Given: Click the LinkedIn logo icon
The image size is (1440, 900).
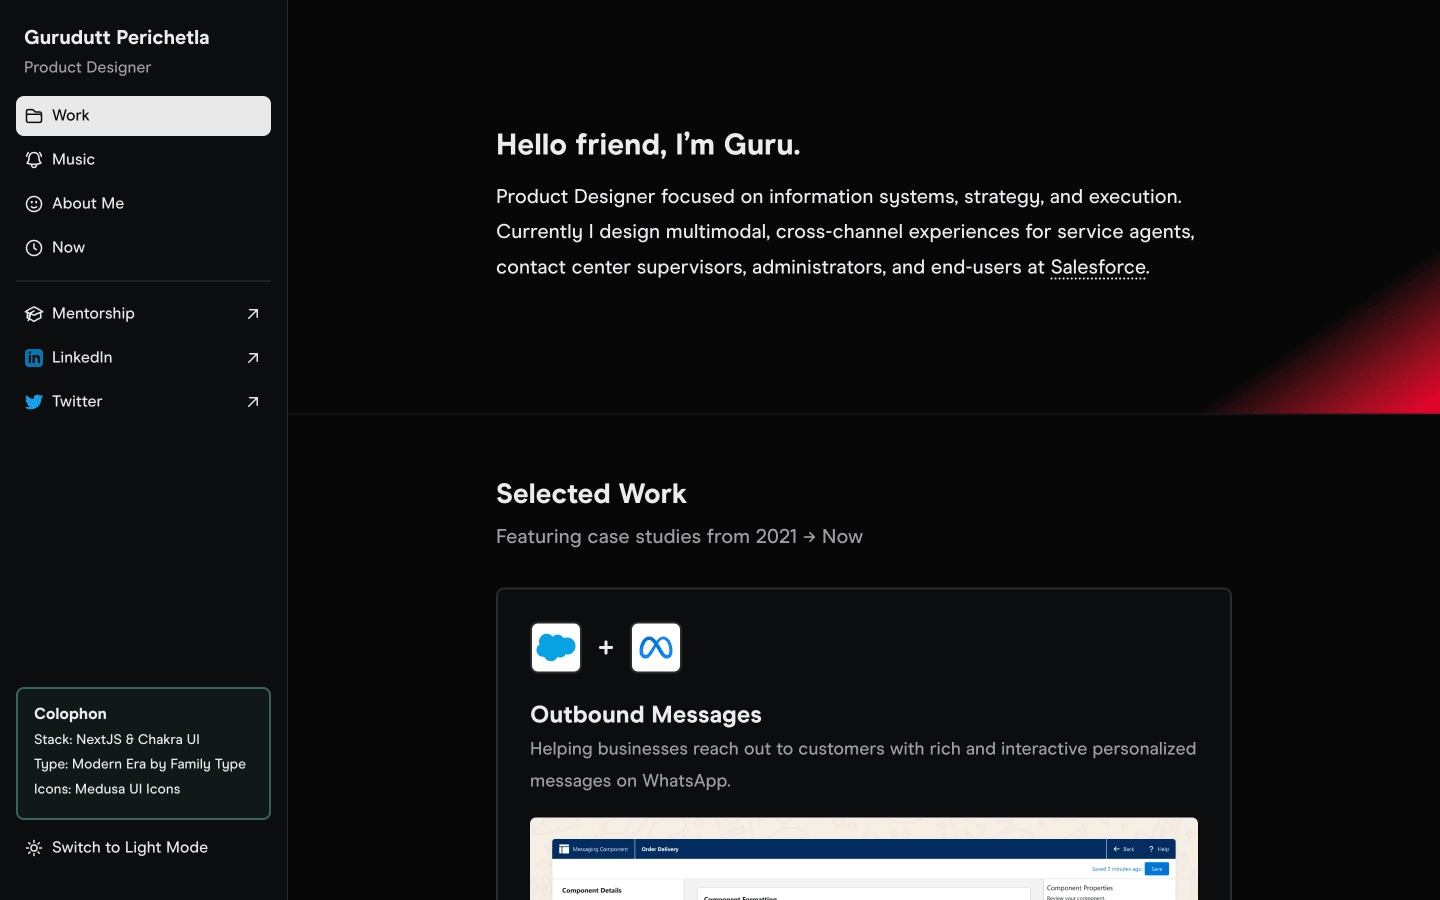Looking at the screenshot, I should pos(34,358).
